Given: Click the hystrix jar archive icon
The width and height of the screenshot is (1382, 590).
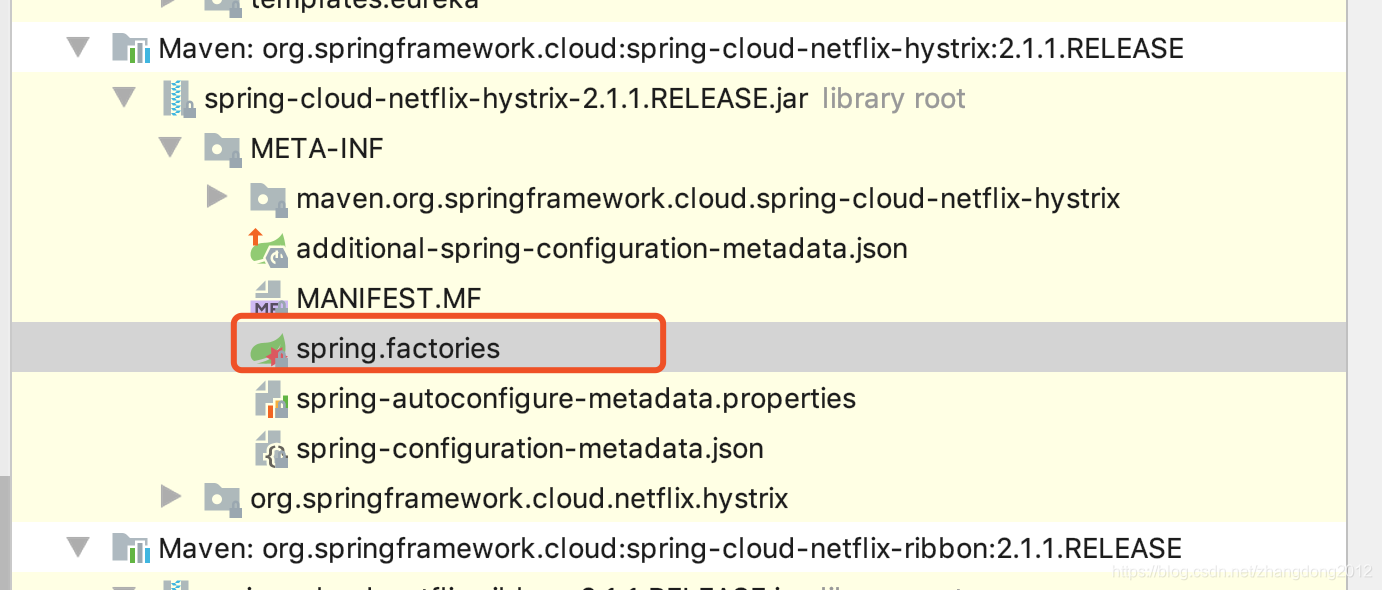Looking at the screenshot, I should click(178, 98).
